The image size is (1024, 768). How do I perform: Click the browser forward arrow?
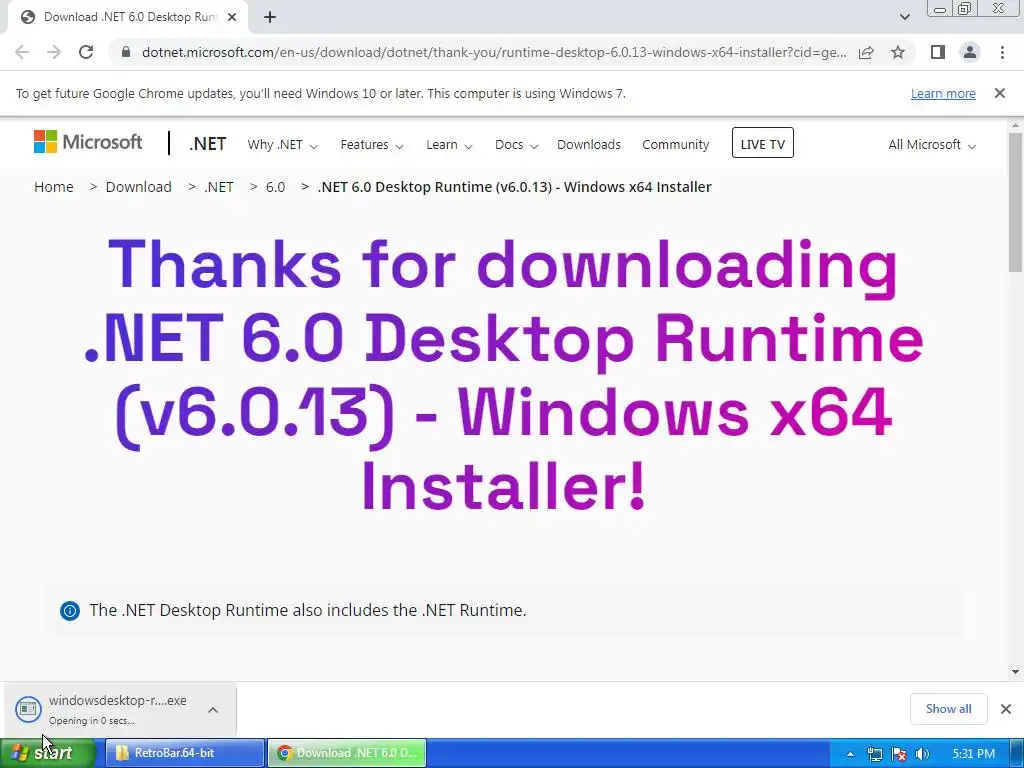(54, 52)
